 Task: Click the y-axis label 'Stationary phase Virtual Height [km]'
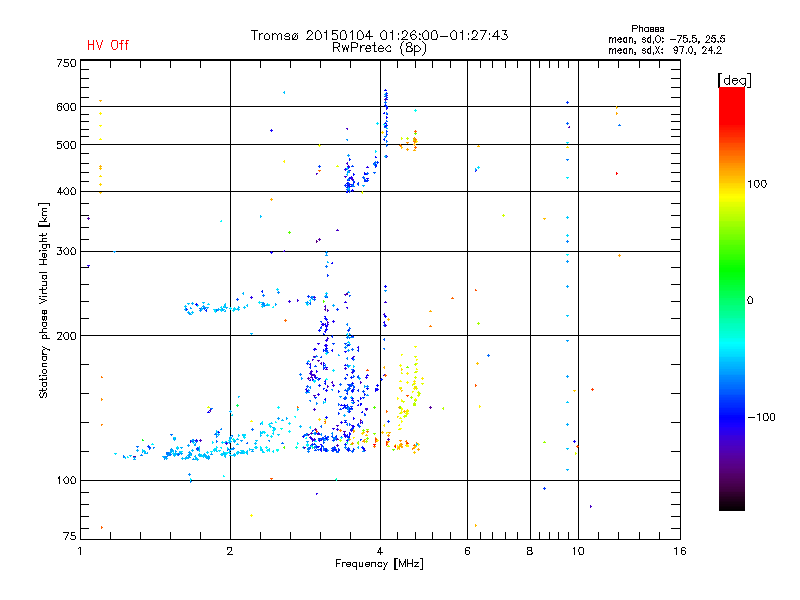pyautogui.click(x=43, y=300)
